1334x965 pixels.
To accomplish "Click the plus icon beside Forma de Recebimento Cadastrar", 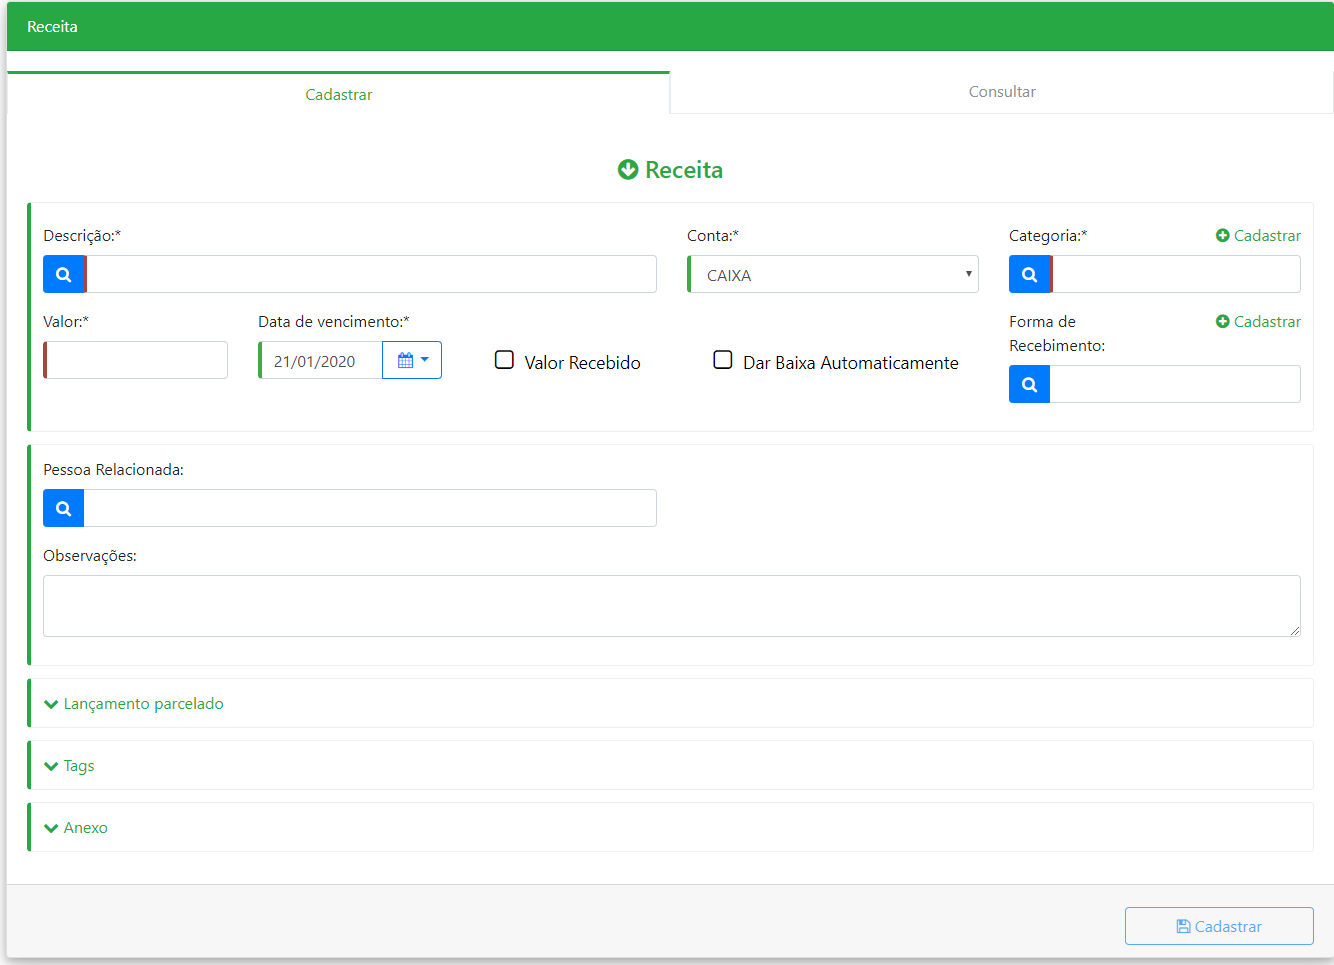I will click(x=1222, y=322).
